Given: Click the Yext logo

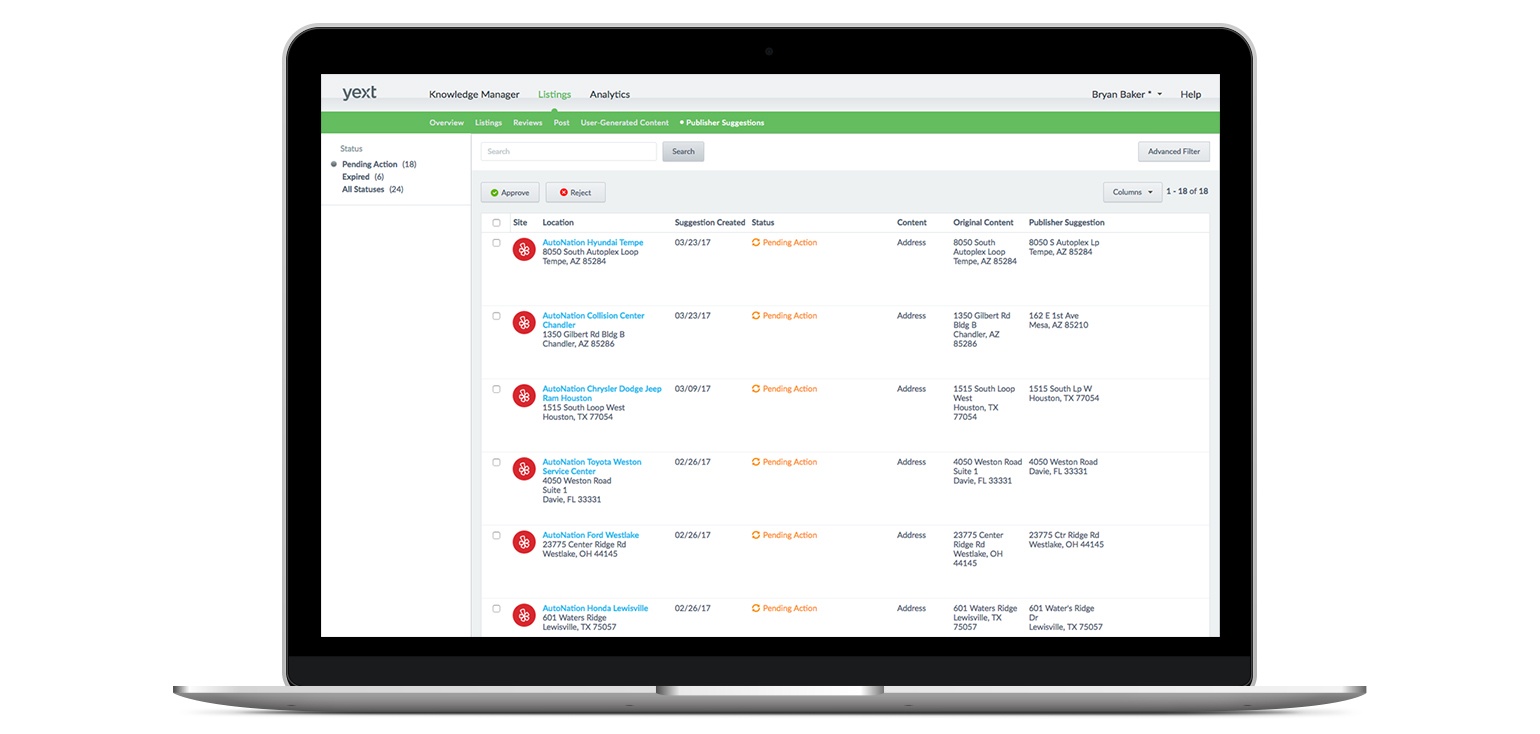Looking at the screenshot, I should [359, 93].
